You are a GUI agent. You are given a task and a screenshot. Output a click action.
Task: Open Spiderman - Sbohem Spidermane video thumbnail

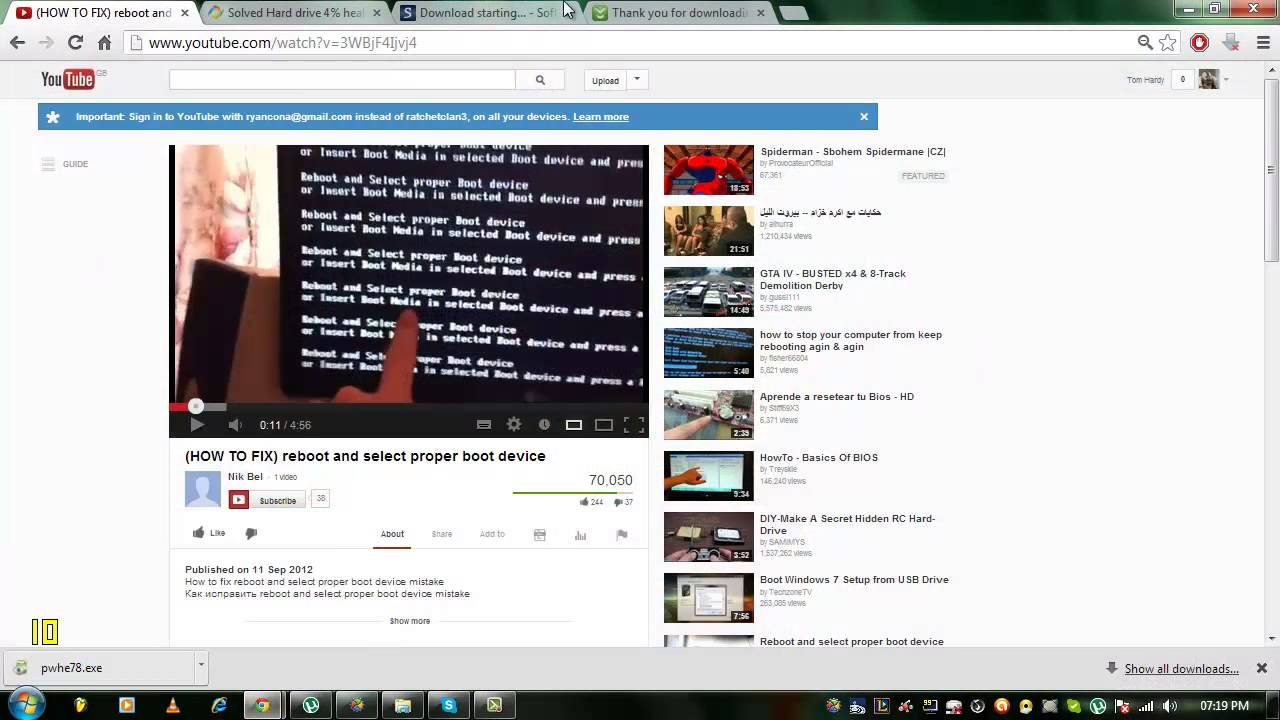point(708,169)
